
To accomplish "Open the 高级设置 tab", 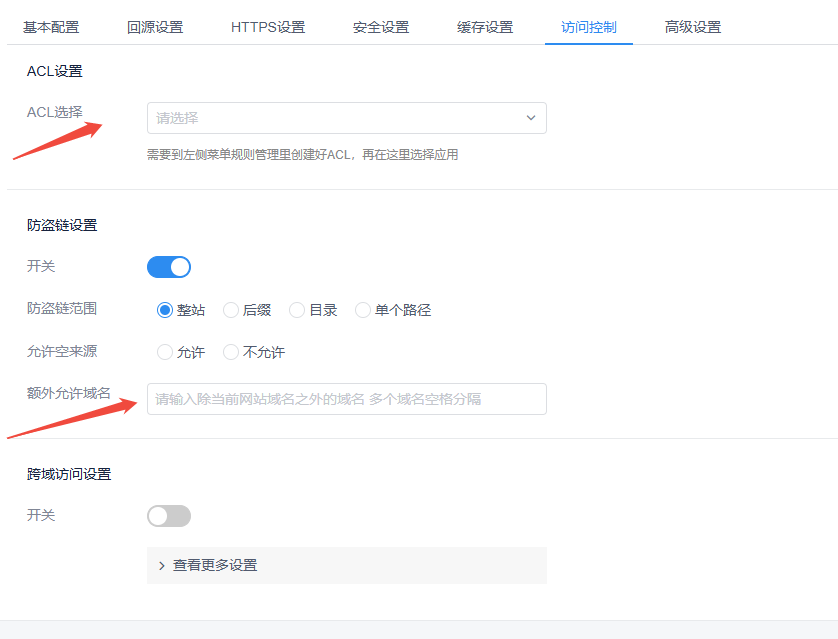I will [693, 27].
